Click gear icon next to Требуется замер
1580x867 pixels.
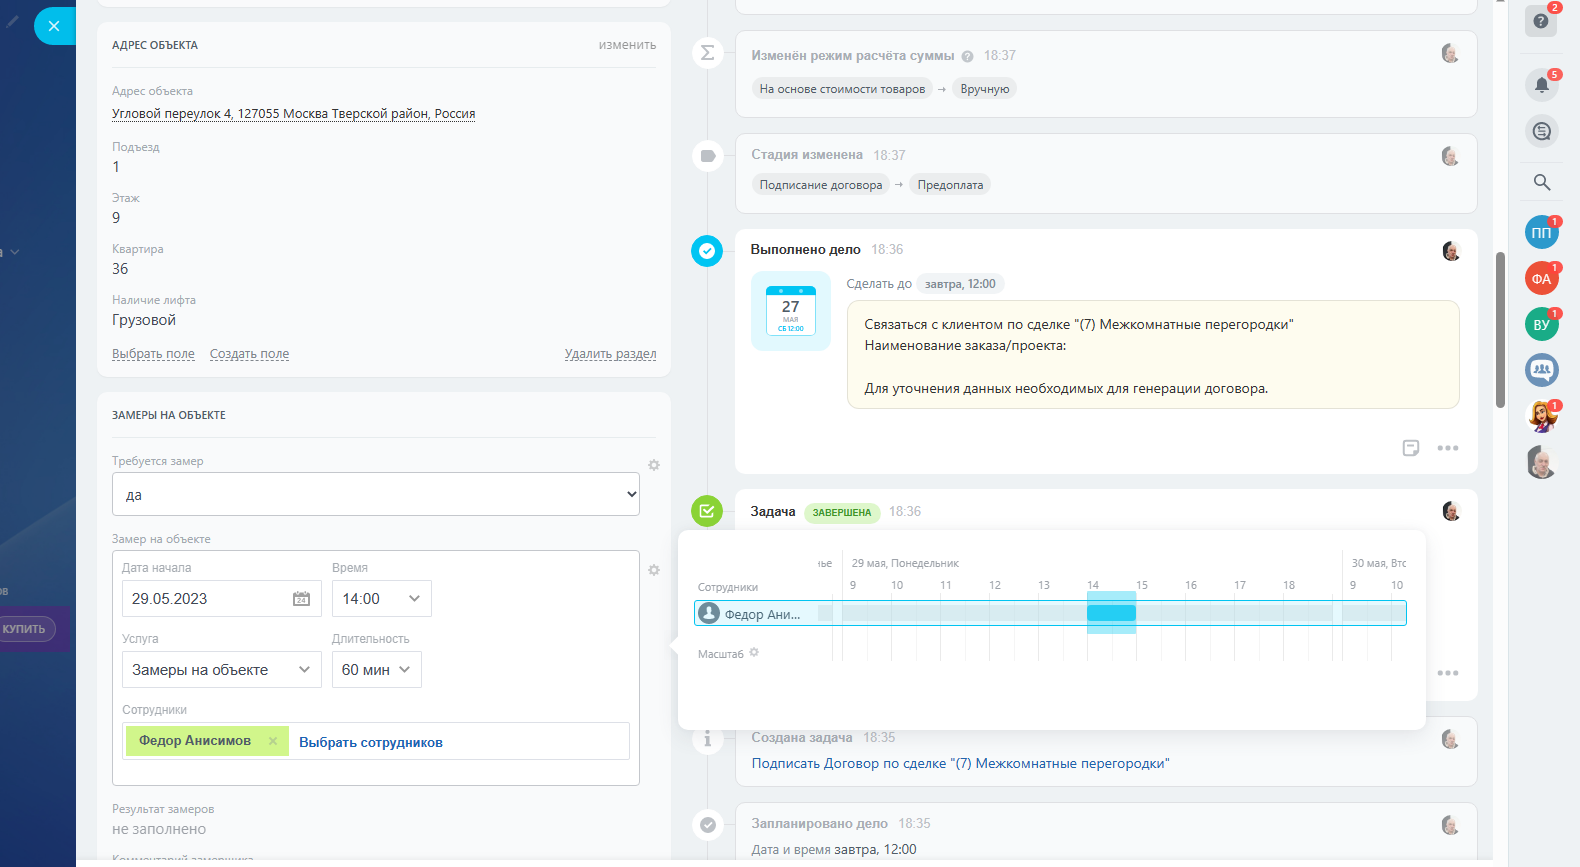point(654,465)
